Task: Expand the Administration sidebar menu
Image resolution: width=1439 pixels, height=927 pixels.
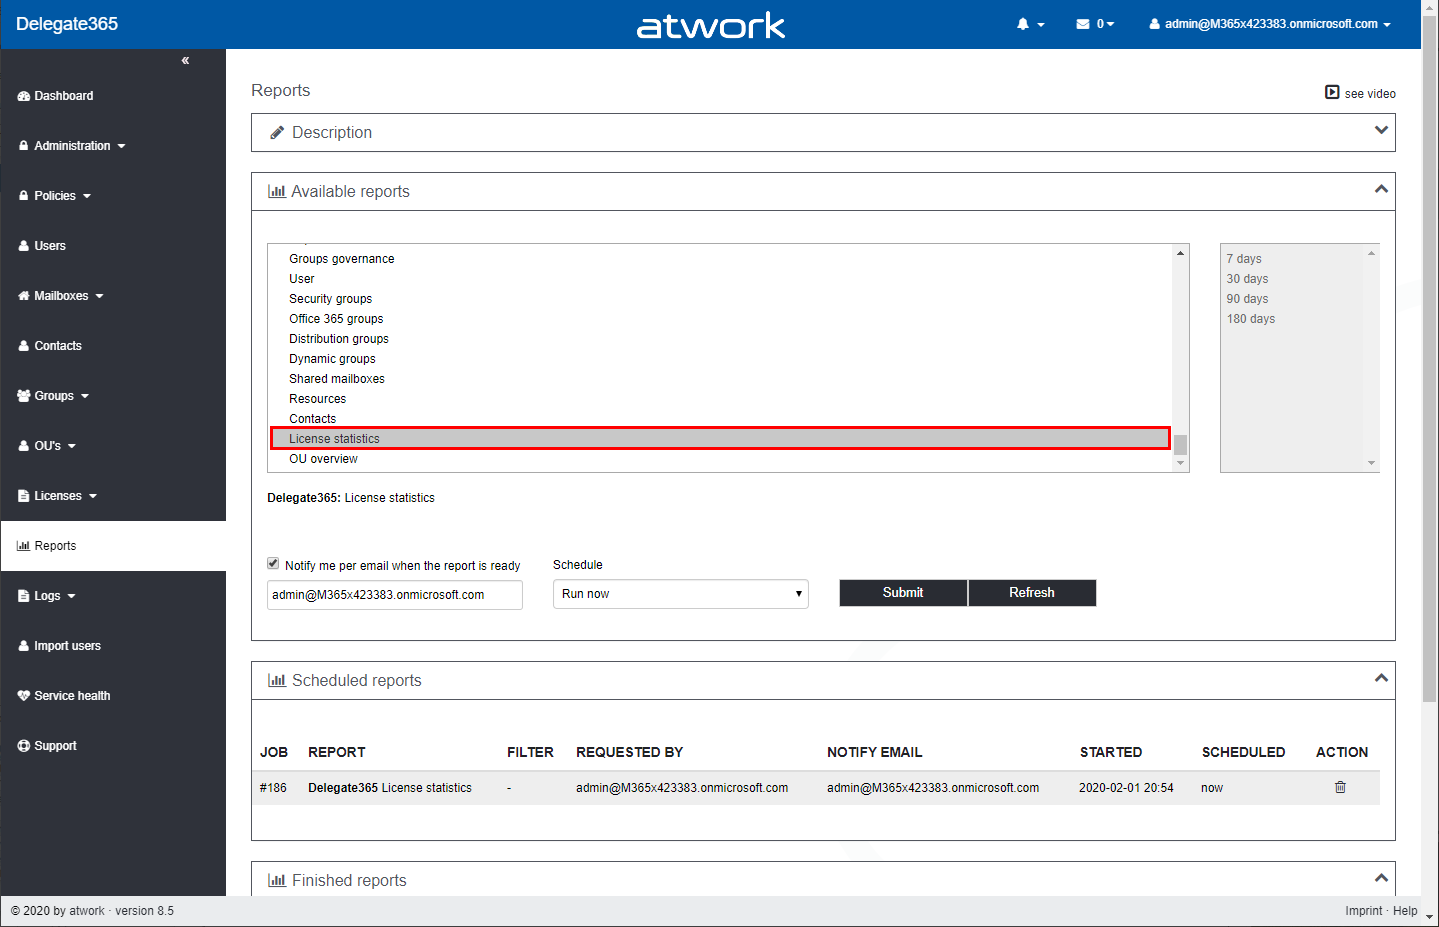Action: (x=72, y=146)
